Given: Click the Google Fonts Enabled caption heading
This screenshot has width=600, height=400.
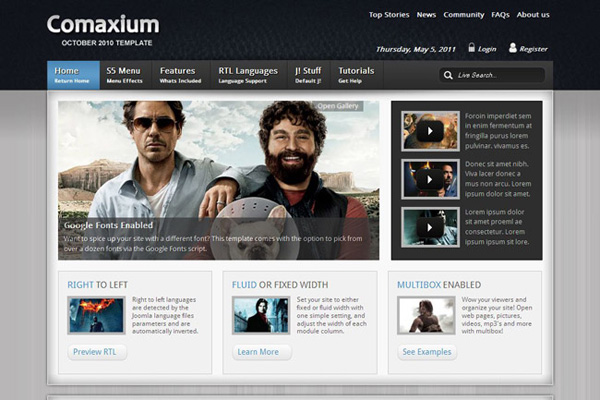Looking at the screenshot, I should point(108,225).
